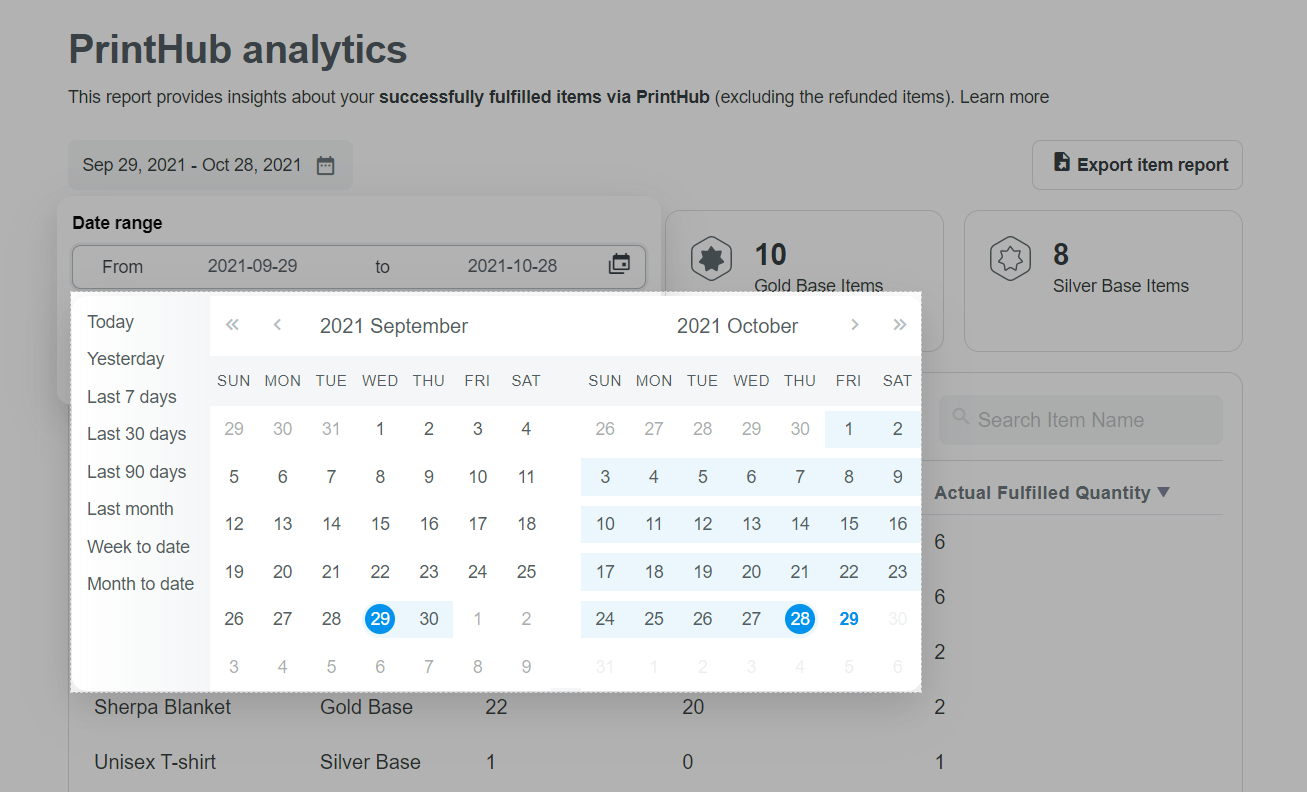
Task: Go to next month with right arrow
Action: [854, 325]
